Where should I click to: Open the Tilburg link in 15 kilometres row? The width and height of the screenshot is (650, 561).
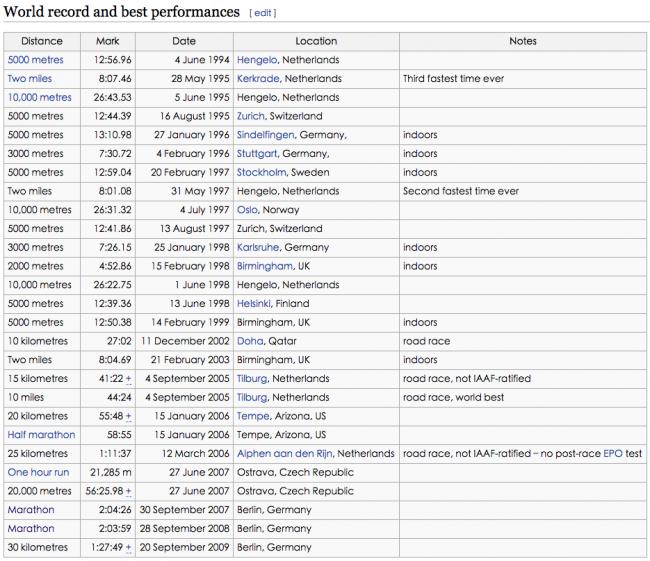(x=252, y=379)
